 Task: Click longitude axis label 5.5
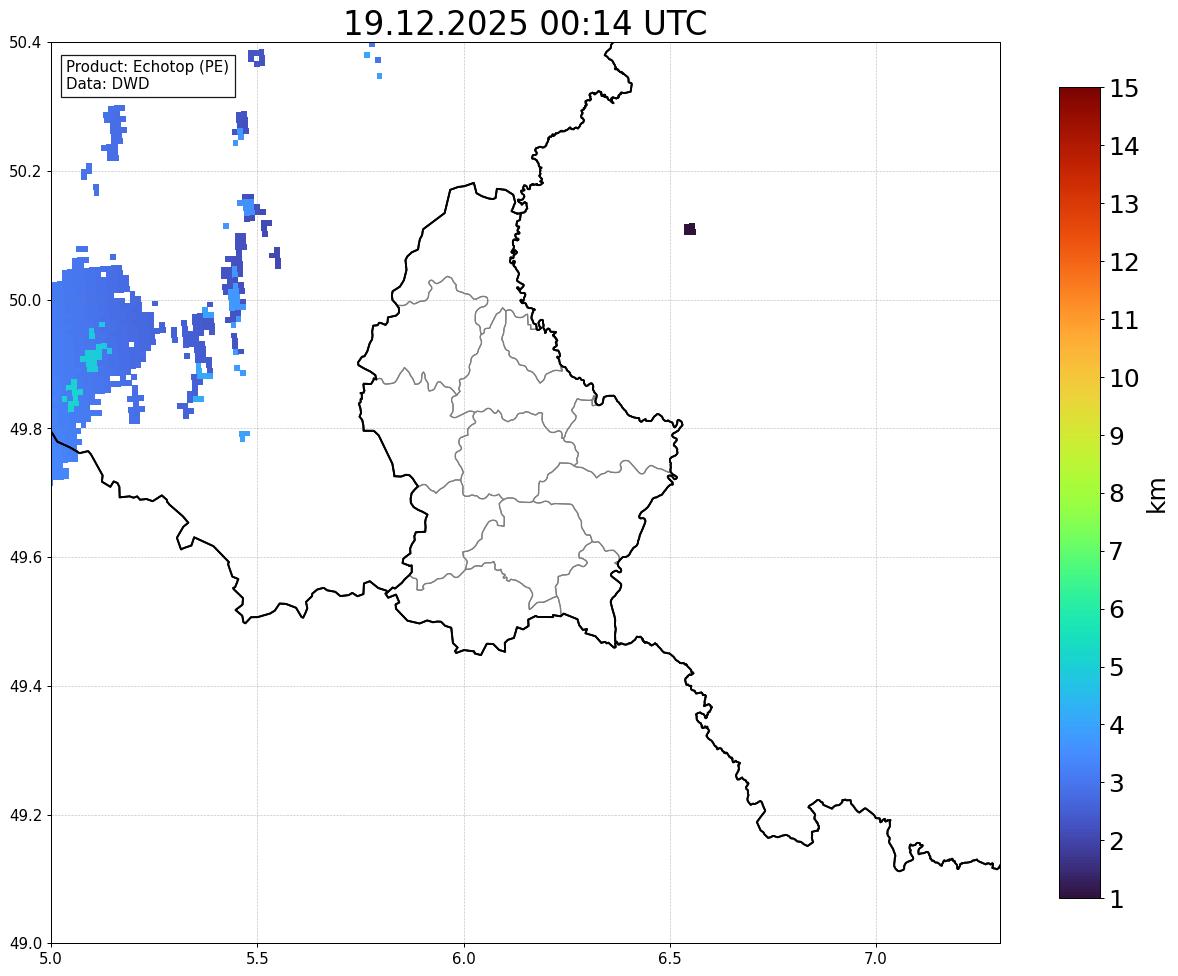click(x=258, y=959)
